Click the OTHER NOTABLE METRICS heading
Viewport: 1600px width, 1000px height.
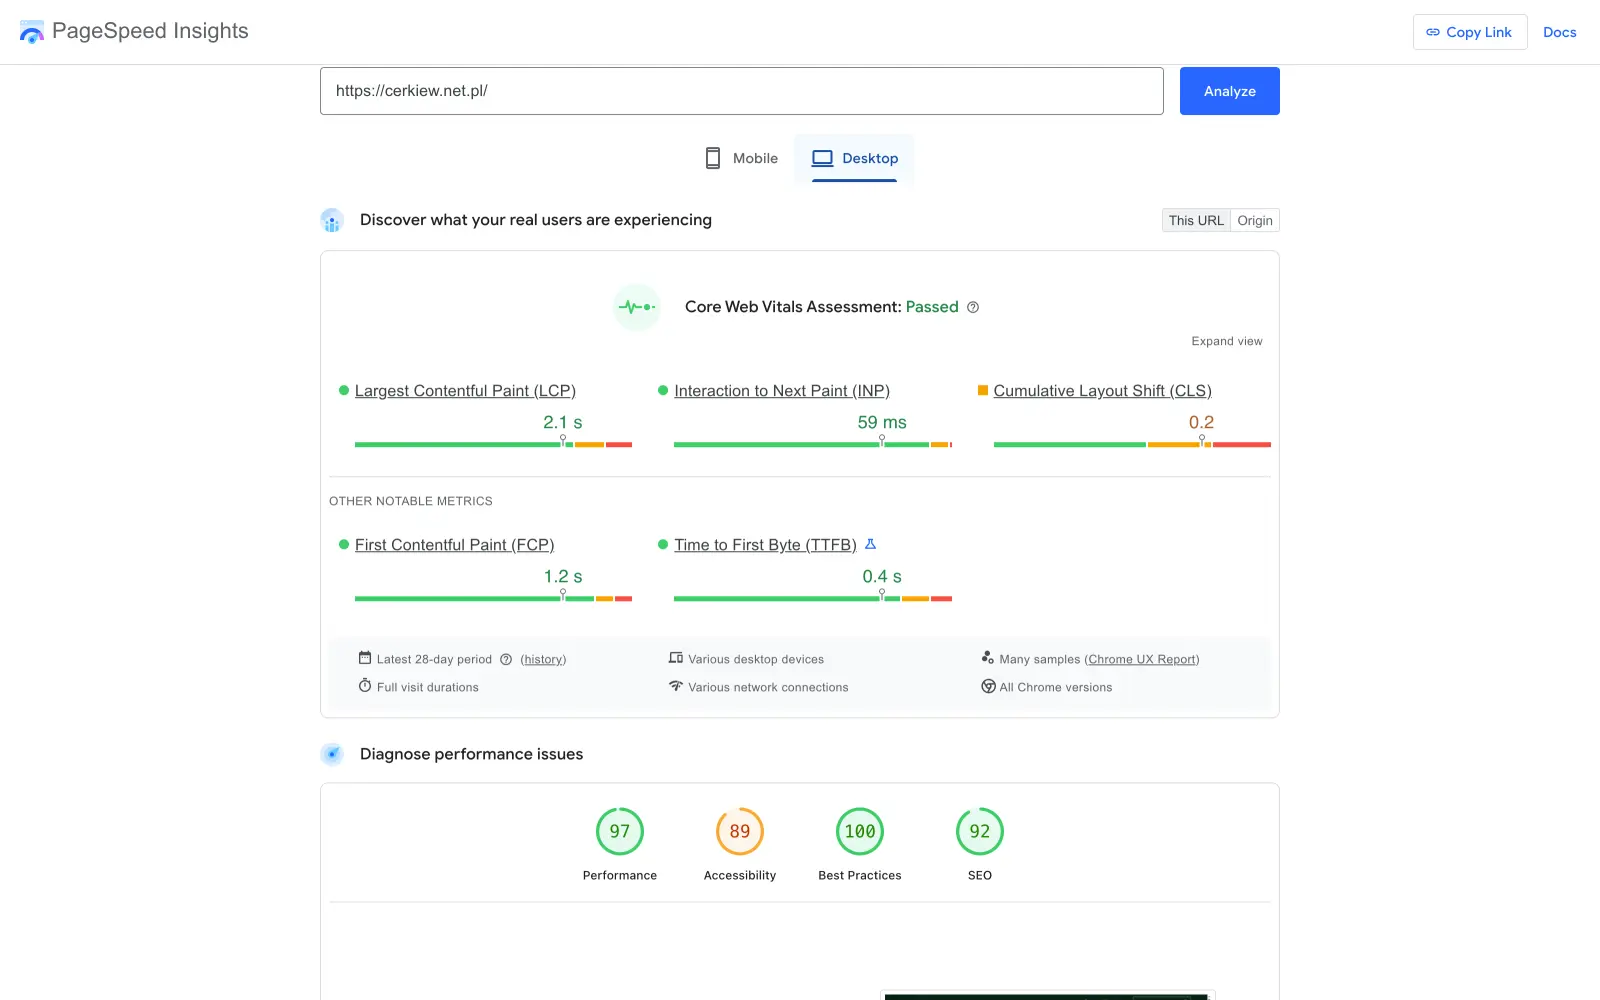(411, 501)
